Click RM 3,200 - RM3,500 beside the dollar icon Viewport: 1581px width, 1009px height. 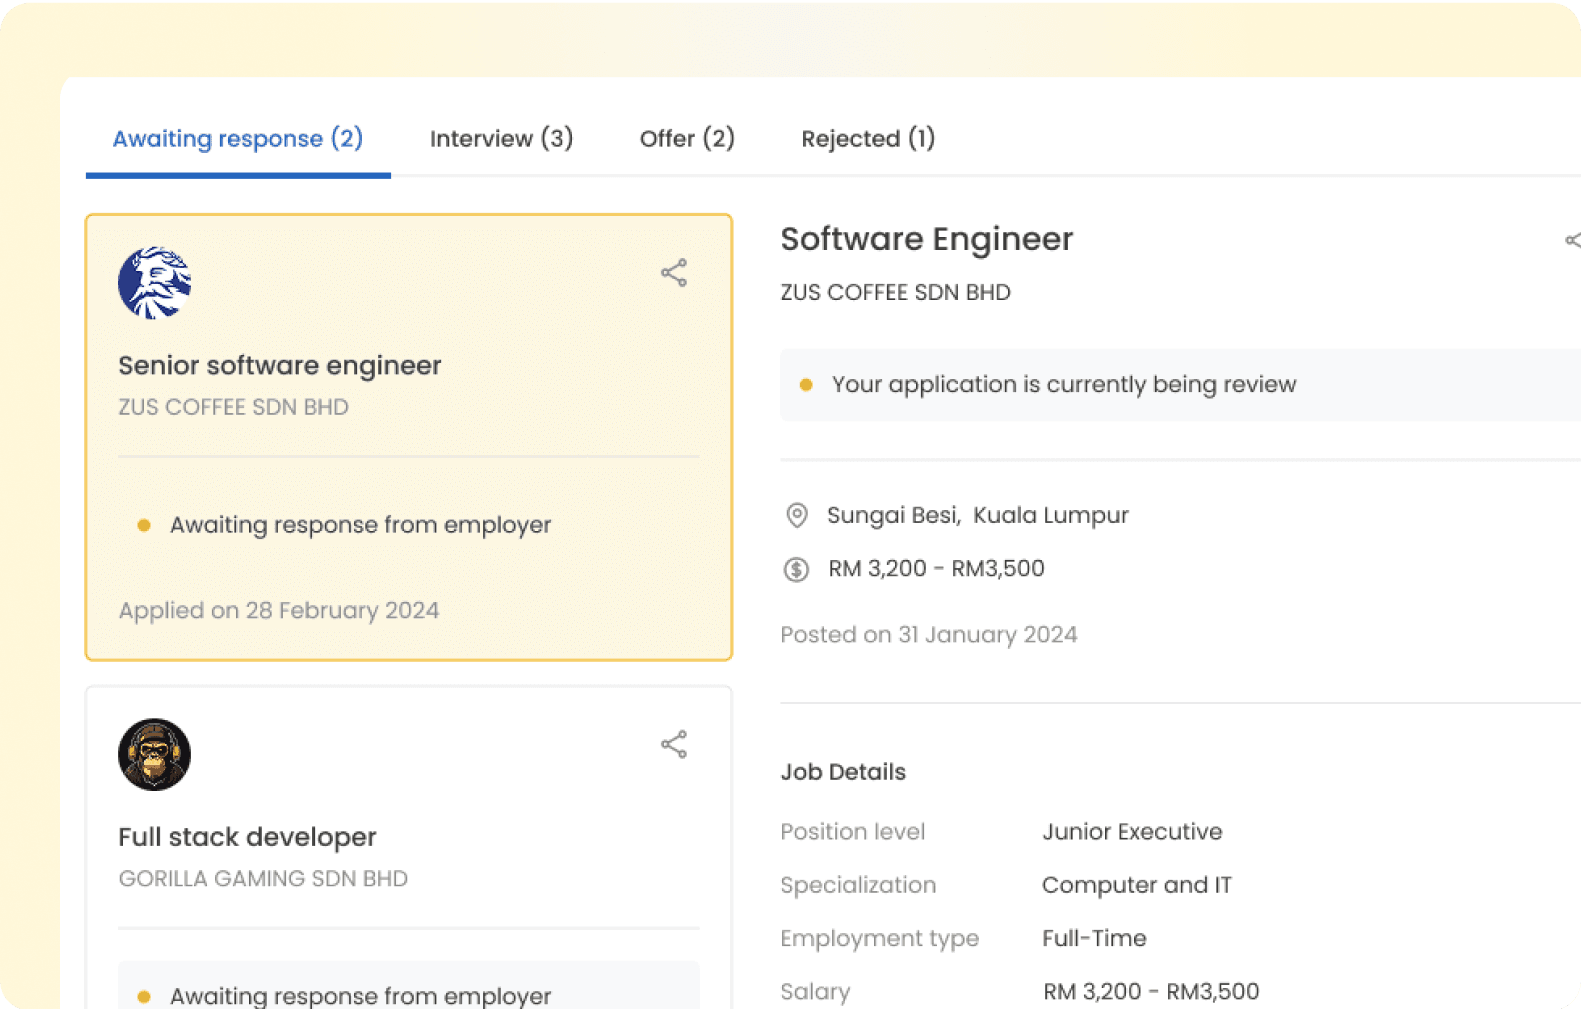coord(937,568)
